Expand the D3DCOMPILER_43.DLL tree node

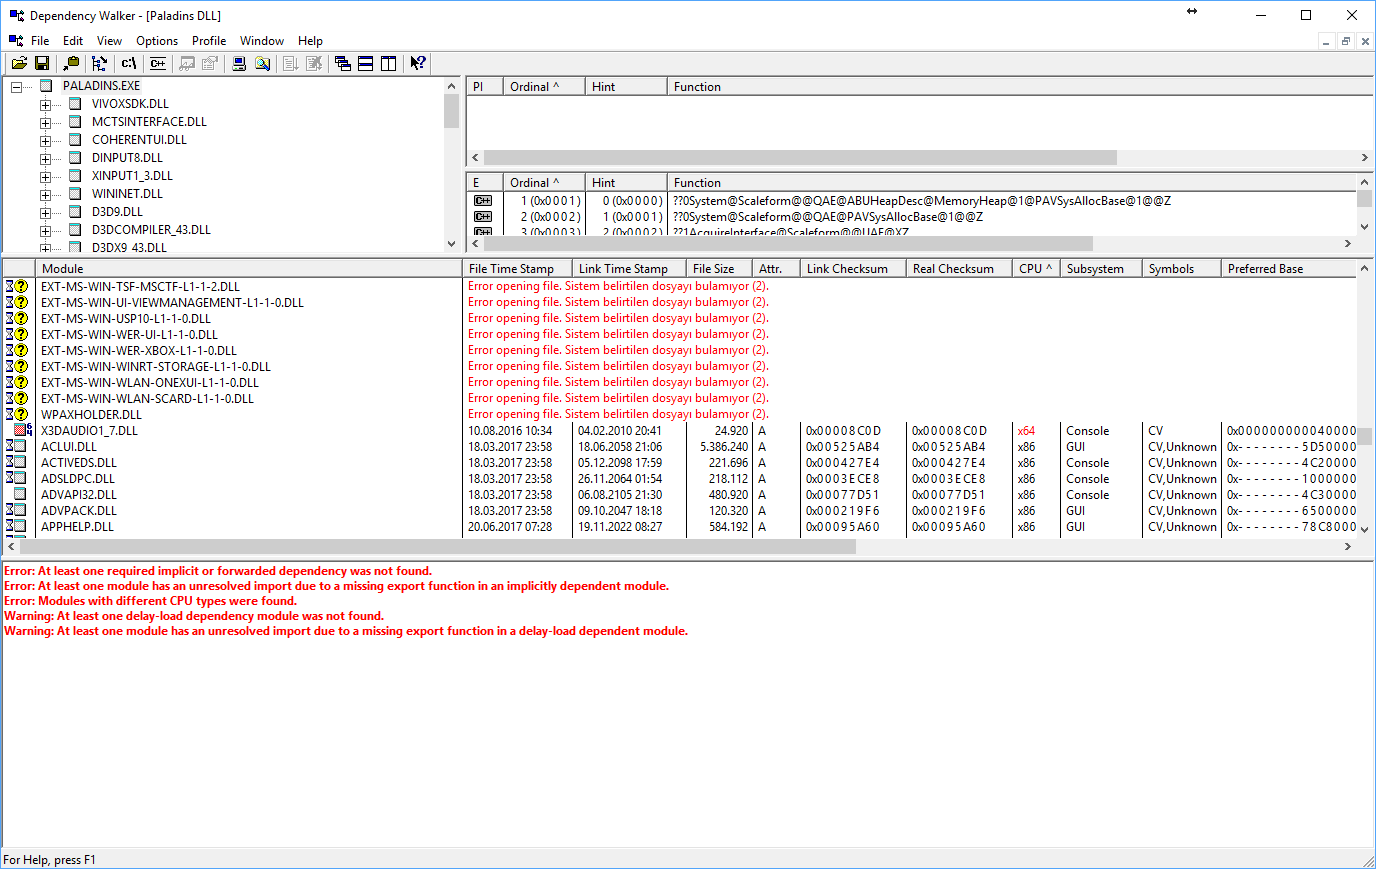(x=45, y=231)
